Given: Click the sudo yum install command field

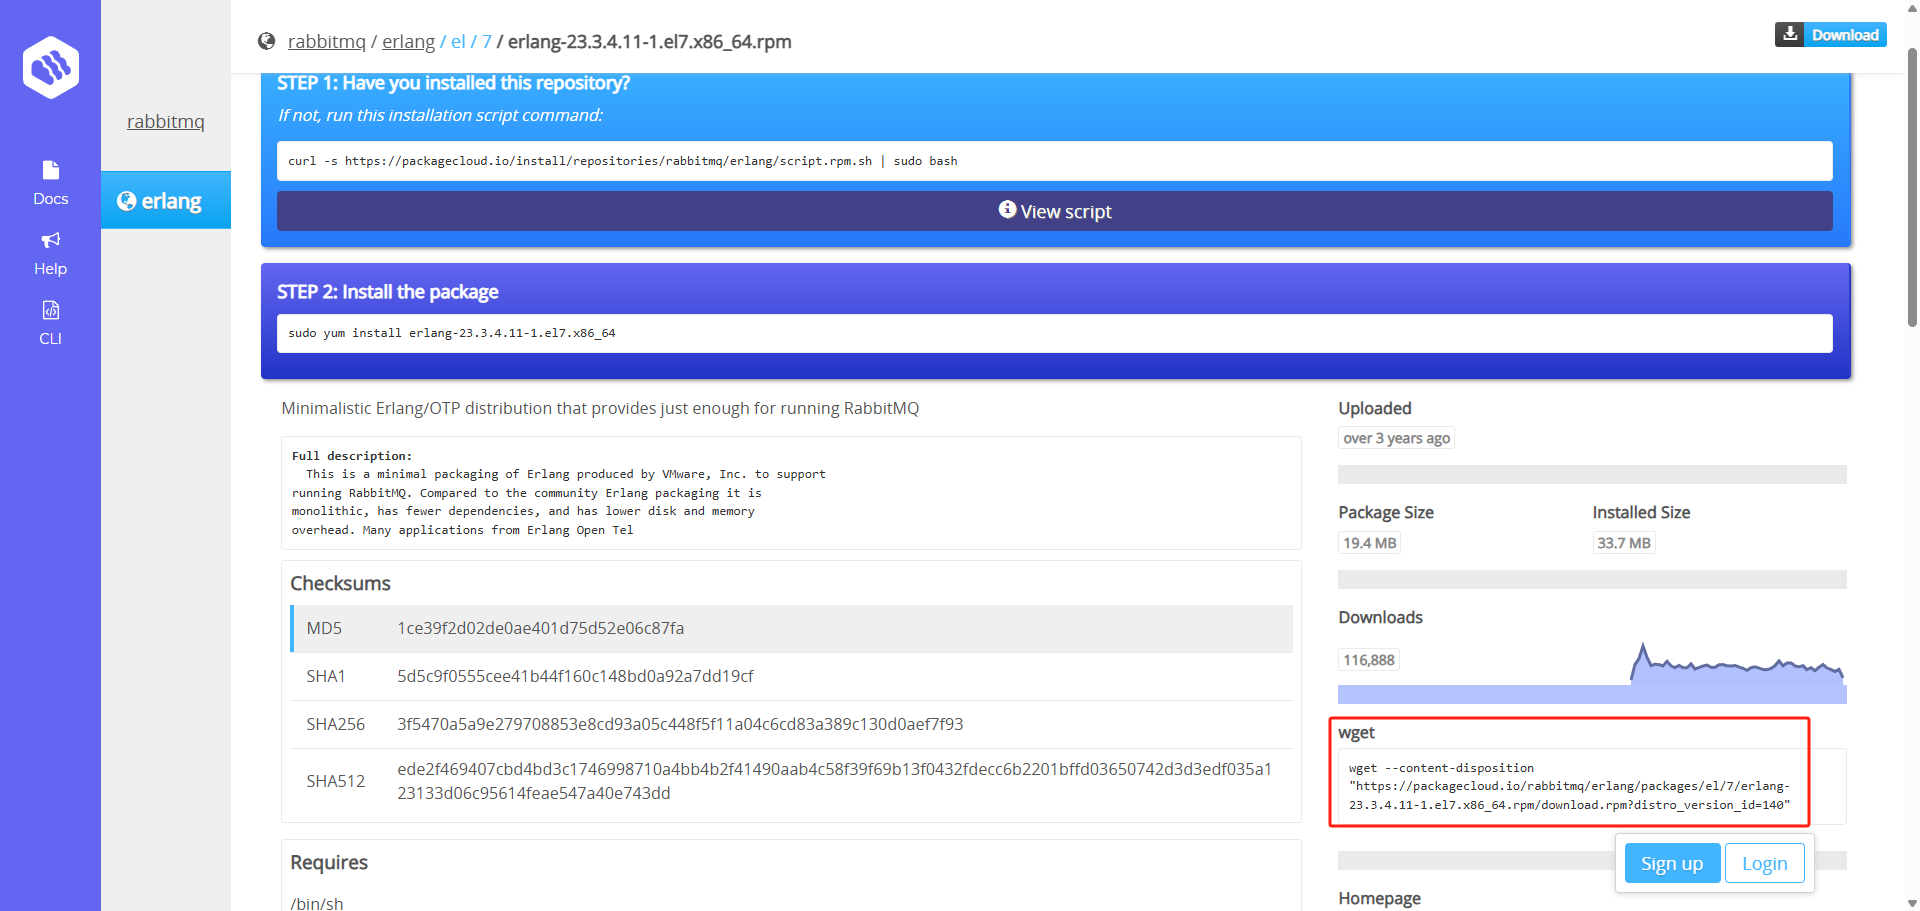Looking at the screenshot, I should 1055,333.
